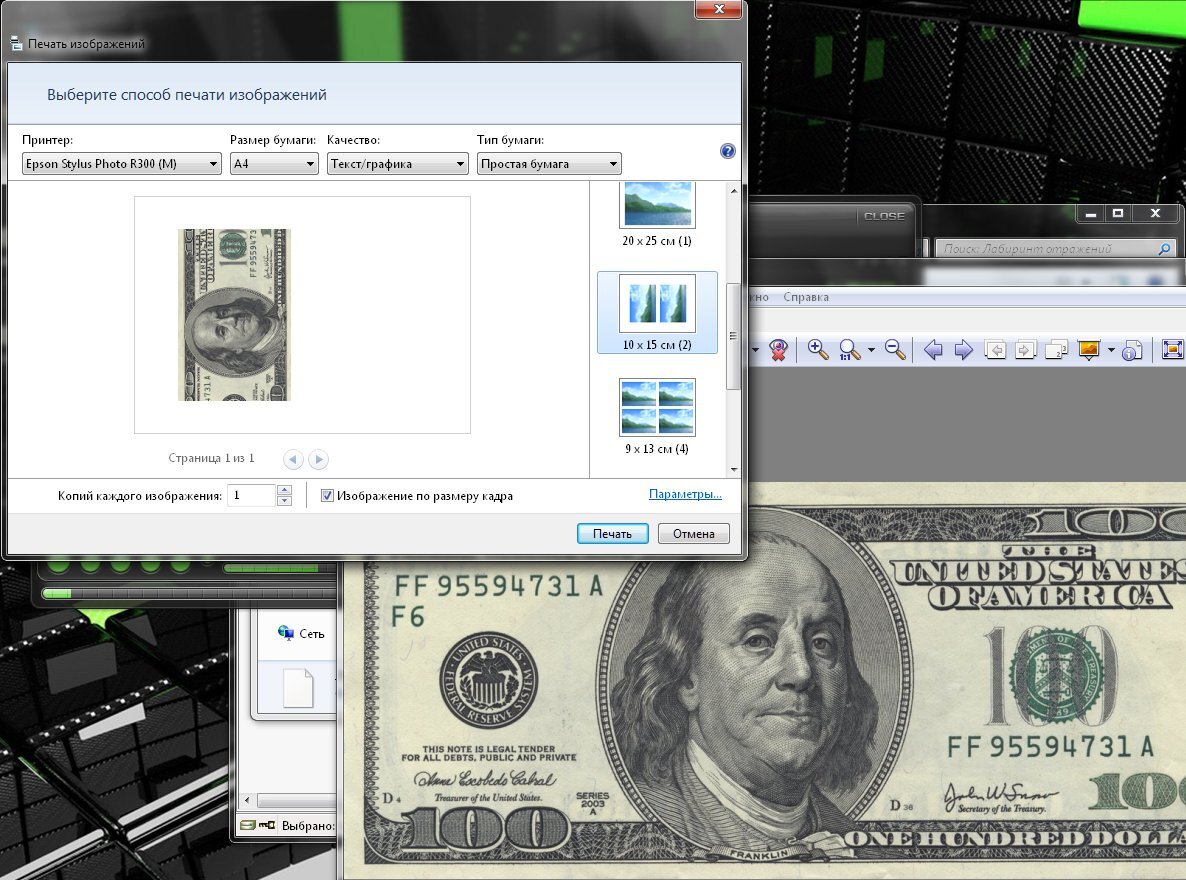The image size is (1186, 880).
Task: Click the search magnifier icon in explorer window
Action: (1165, 248)
